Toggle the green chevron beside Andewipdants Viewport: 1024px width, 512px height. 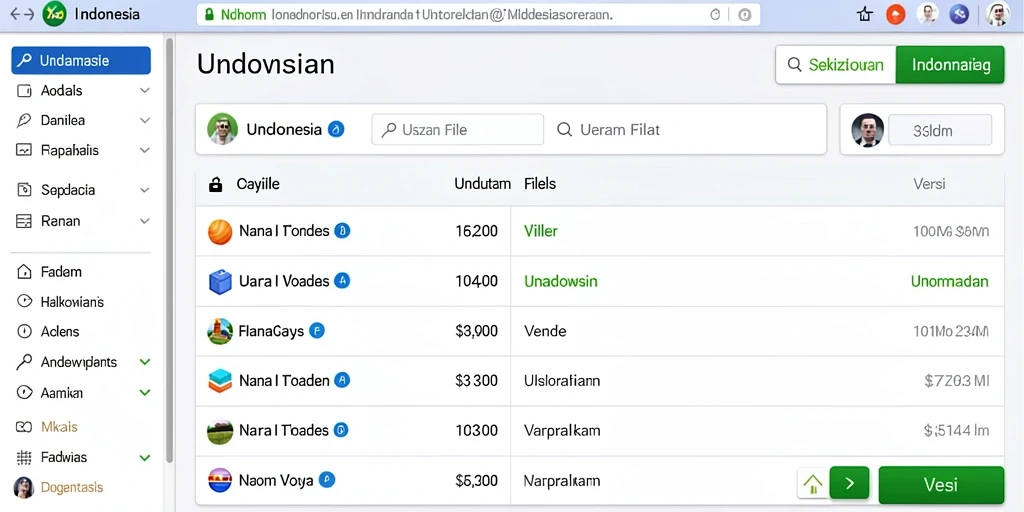(x=145, y=362)
